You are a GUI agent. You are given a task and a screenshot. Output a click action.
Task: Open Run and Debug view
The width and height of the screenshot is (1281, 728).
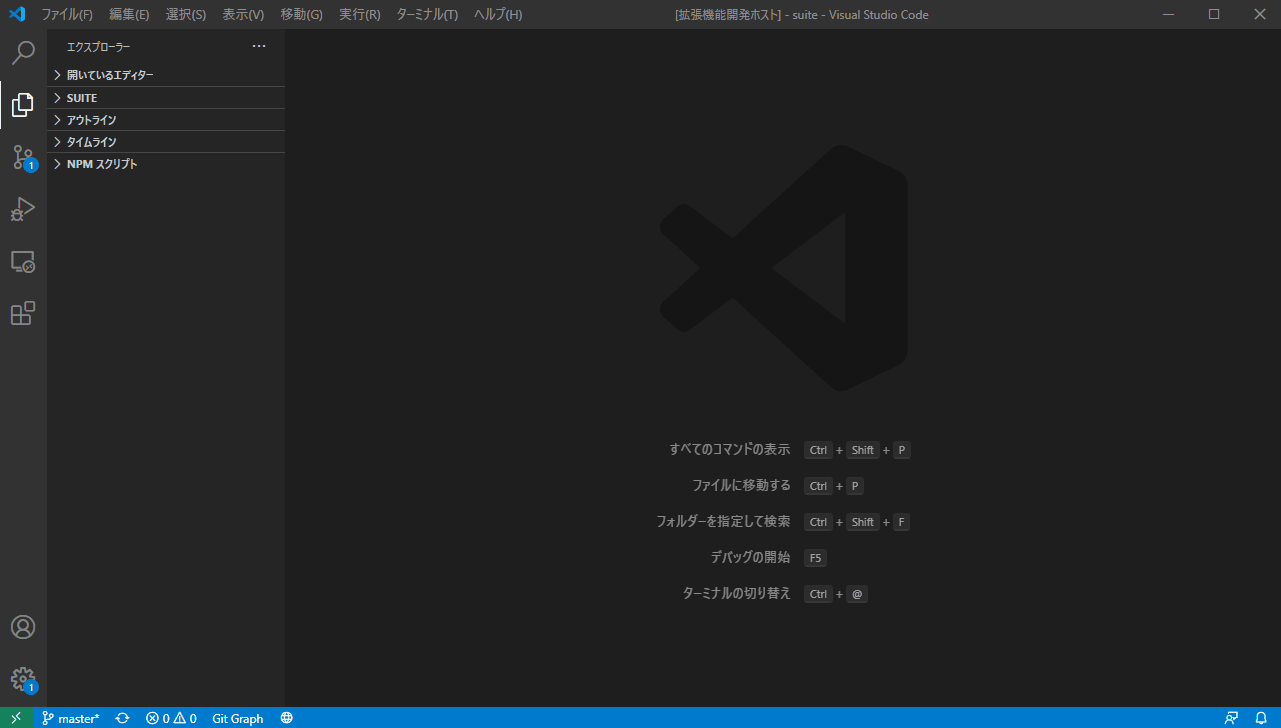[23, 209]
